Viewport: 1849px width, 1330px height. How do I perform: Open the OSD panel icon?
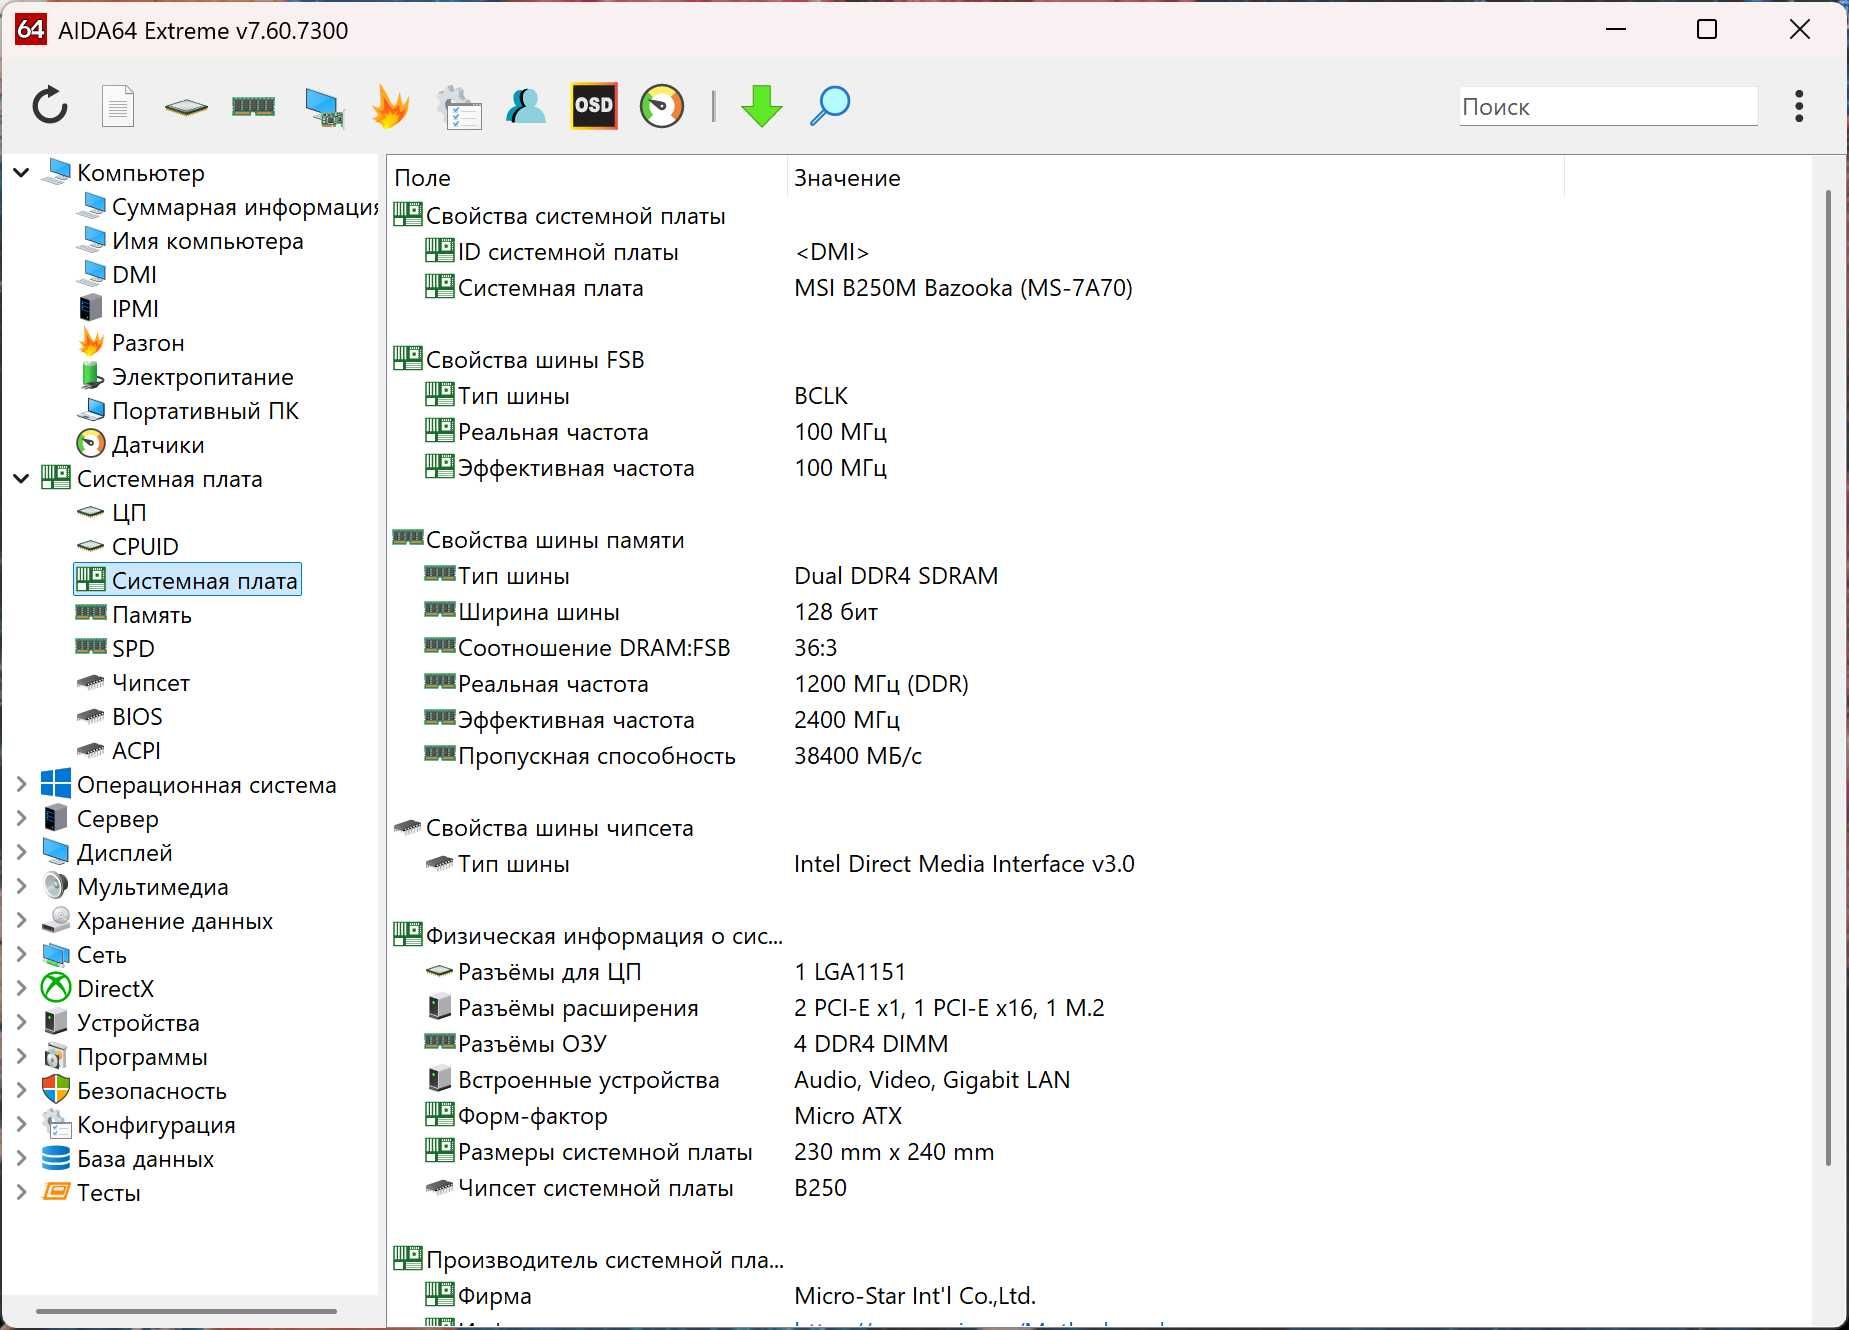594,106
